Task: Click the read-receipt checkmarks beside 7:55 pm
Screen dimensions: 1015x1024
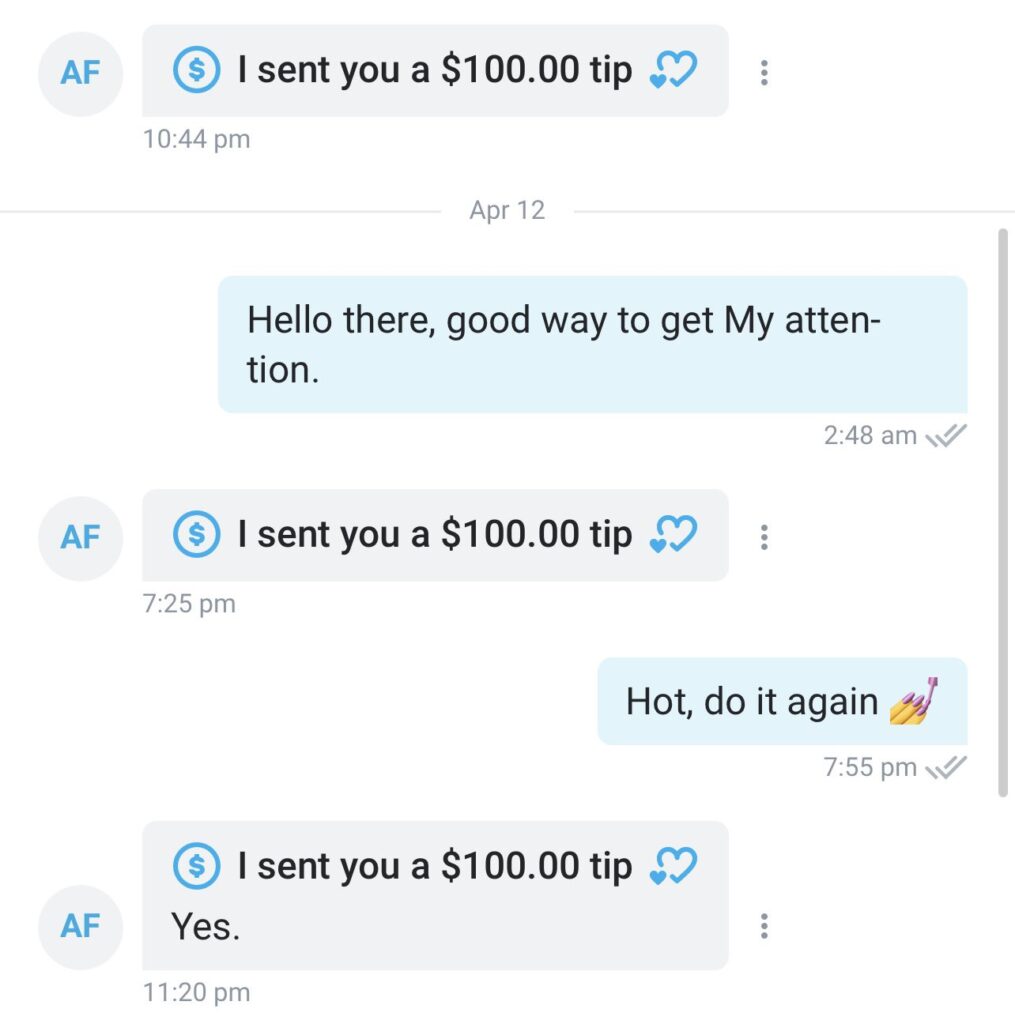Action: (x=946, y=768)
